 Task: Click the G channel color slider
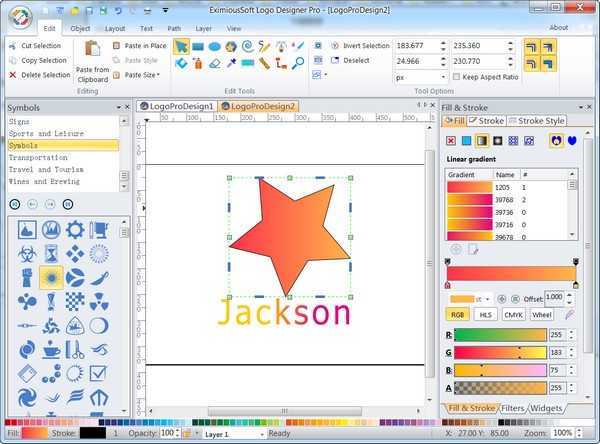tap(501, 353)
